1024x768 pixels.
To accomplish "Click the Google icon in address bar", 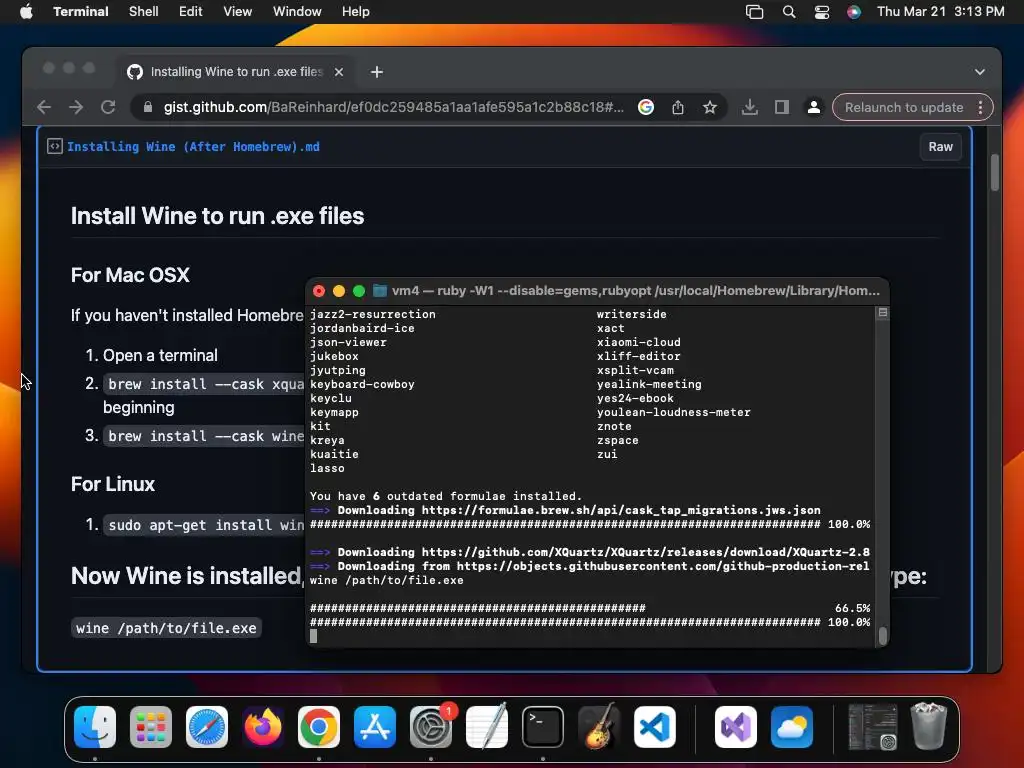I will [646, 107].
